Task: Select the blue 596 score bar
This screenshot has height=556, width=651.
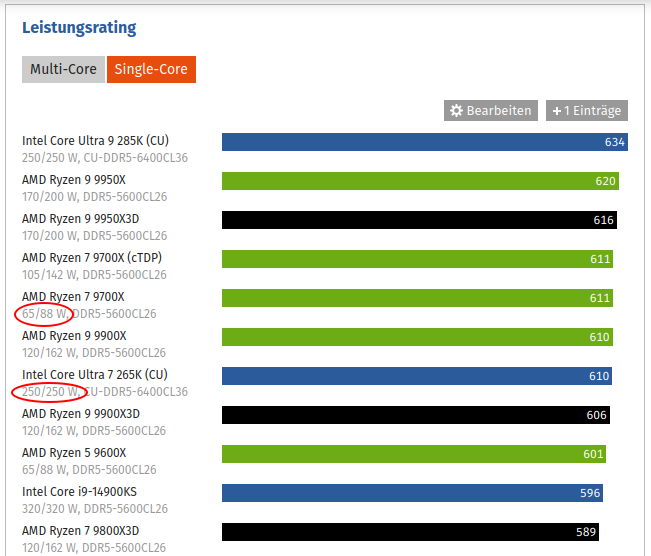Action: coord(412,493)
